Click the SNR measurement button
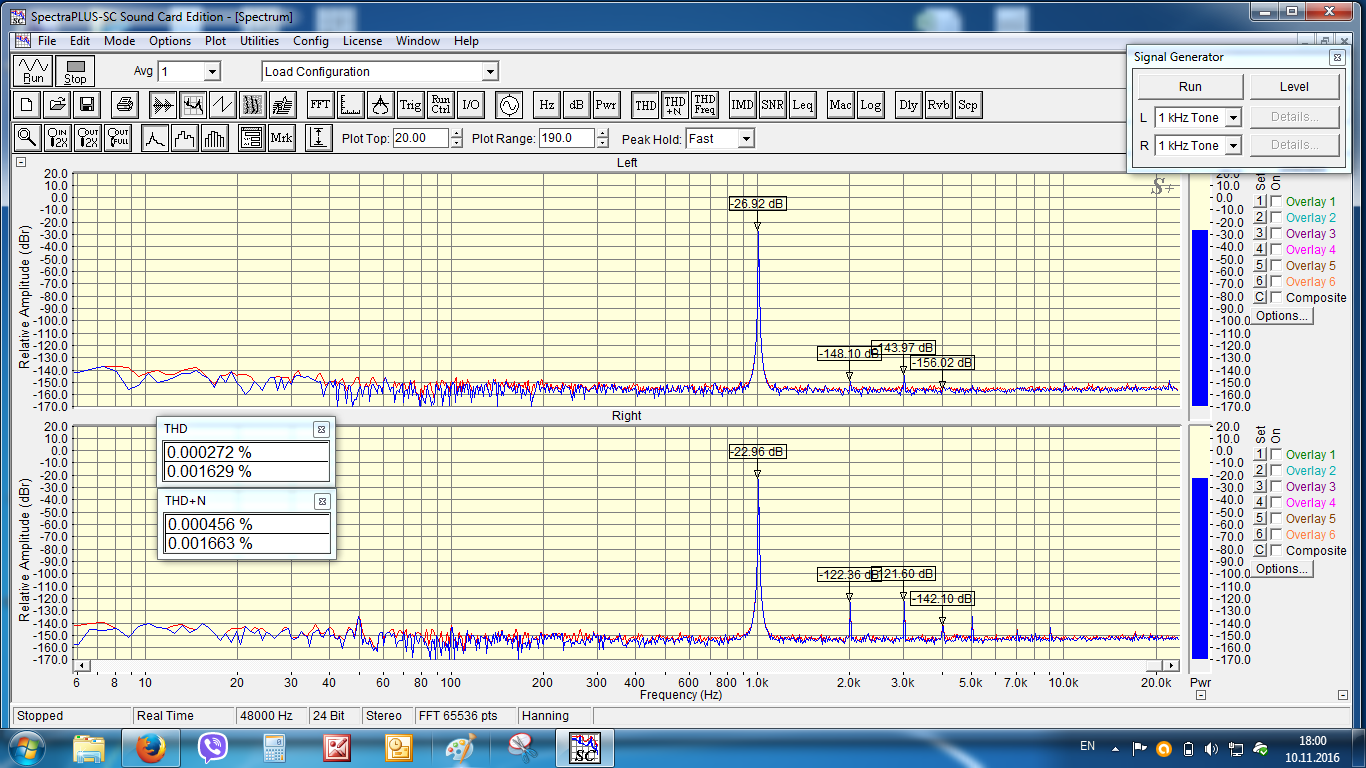Viewport: 1366px width, 768px height. (x=772, y=104)
